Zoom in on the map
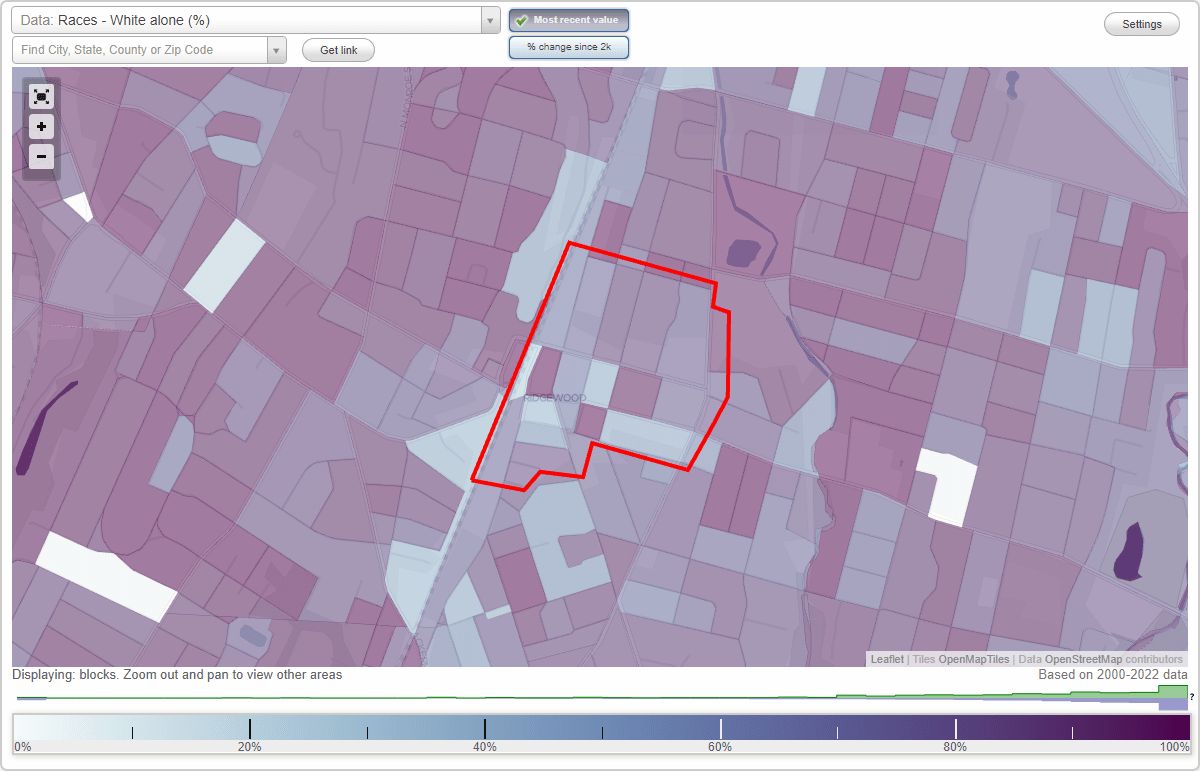 41,126
